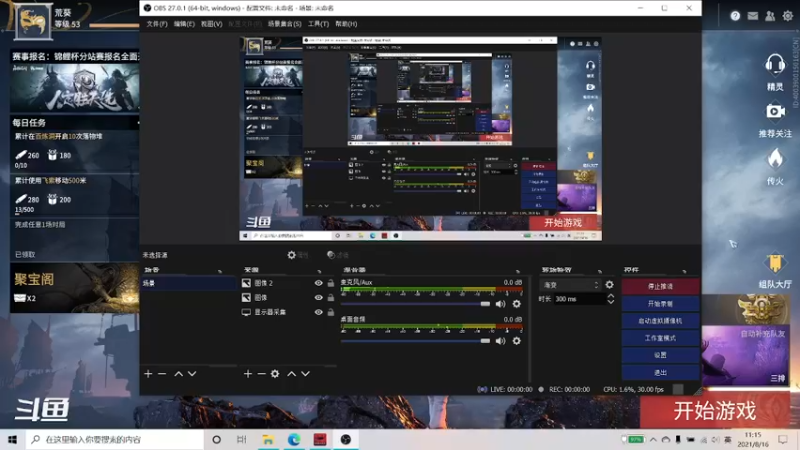Viewport: 800px width, 450px height.
Task: Adjust 麦克风/Aux volume slider
Action: [x=416, y=304]
